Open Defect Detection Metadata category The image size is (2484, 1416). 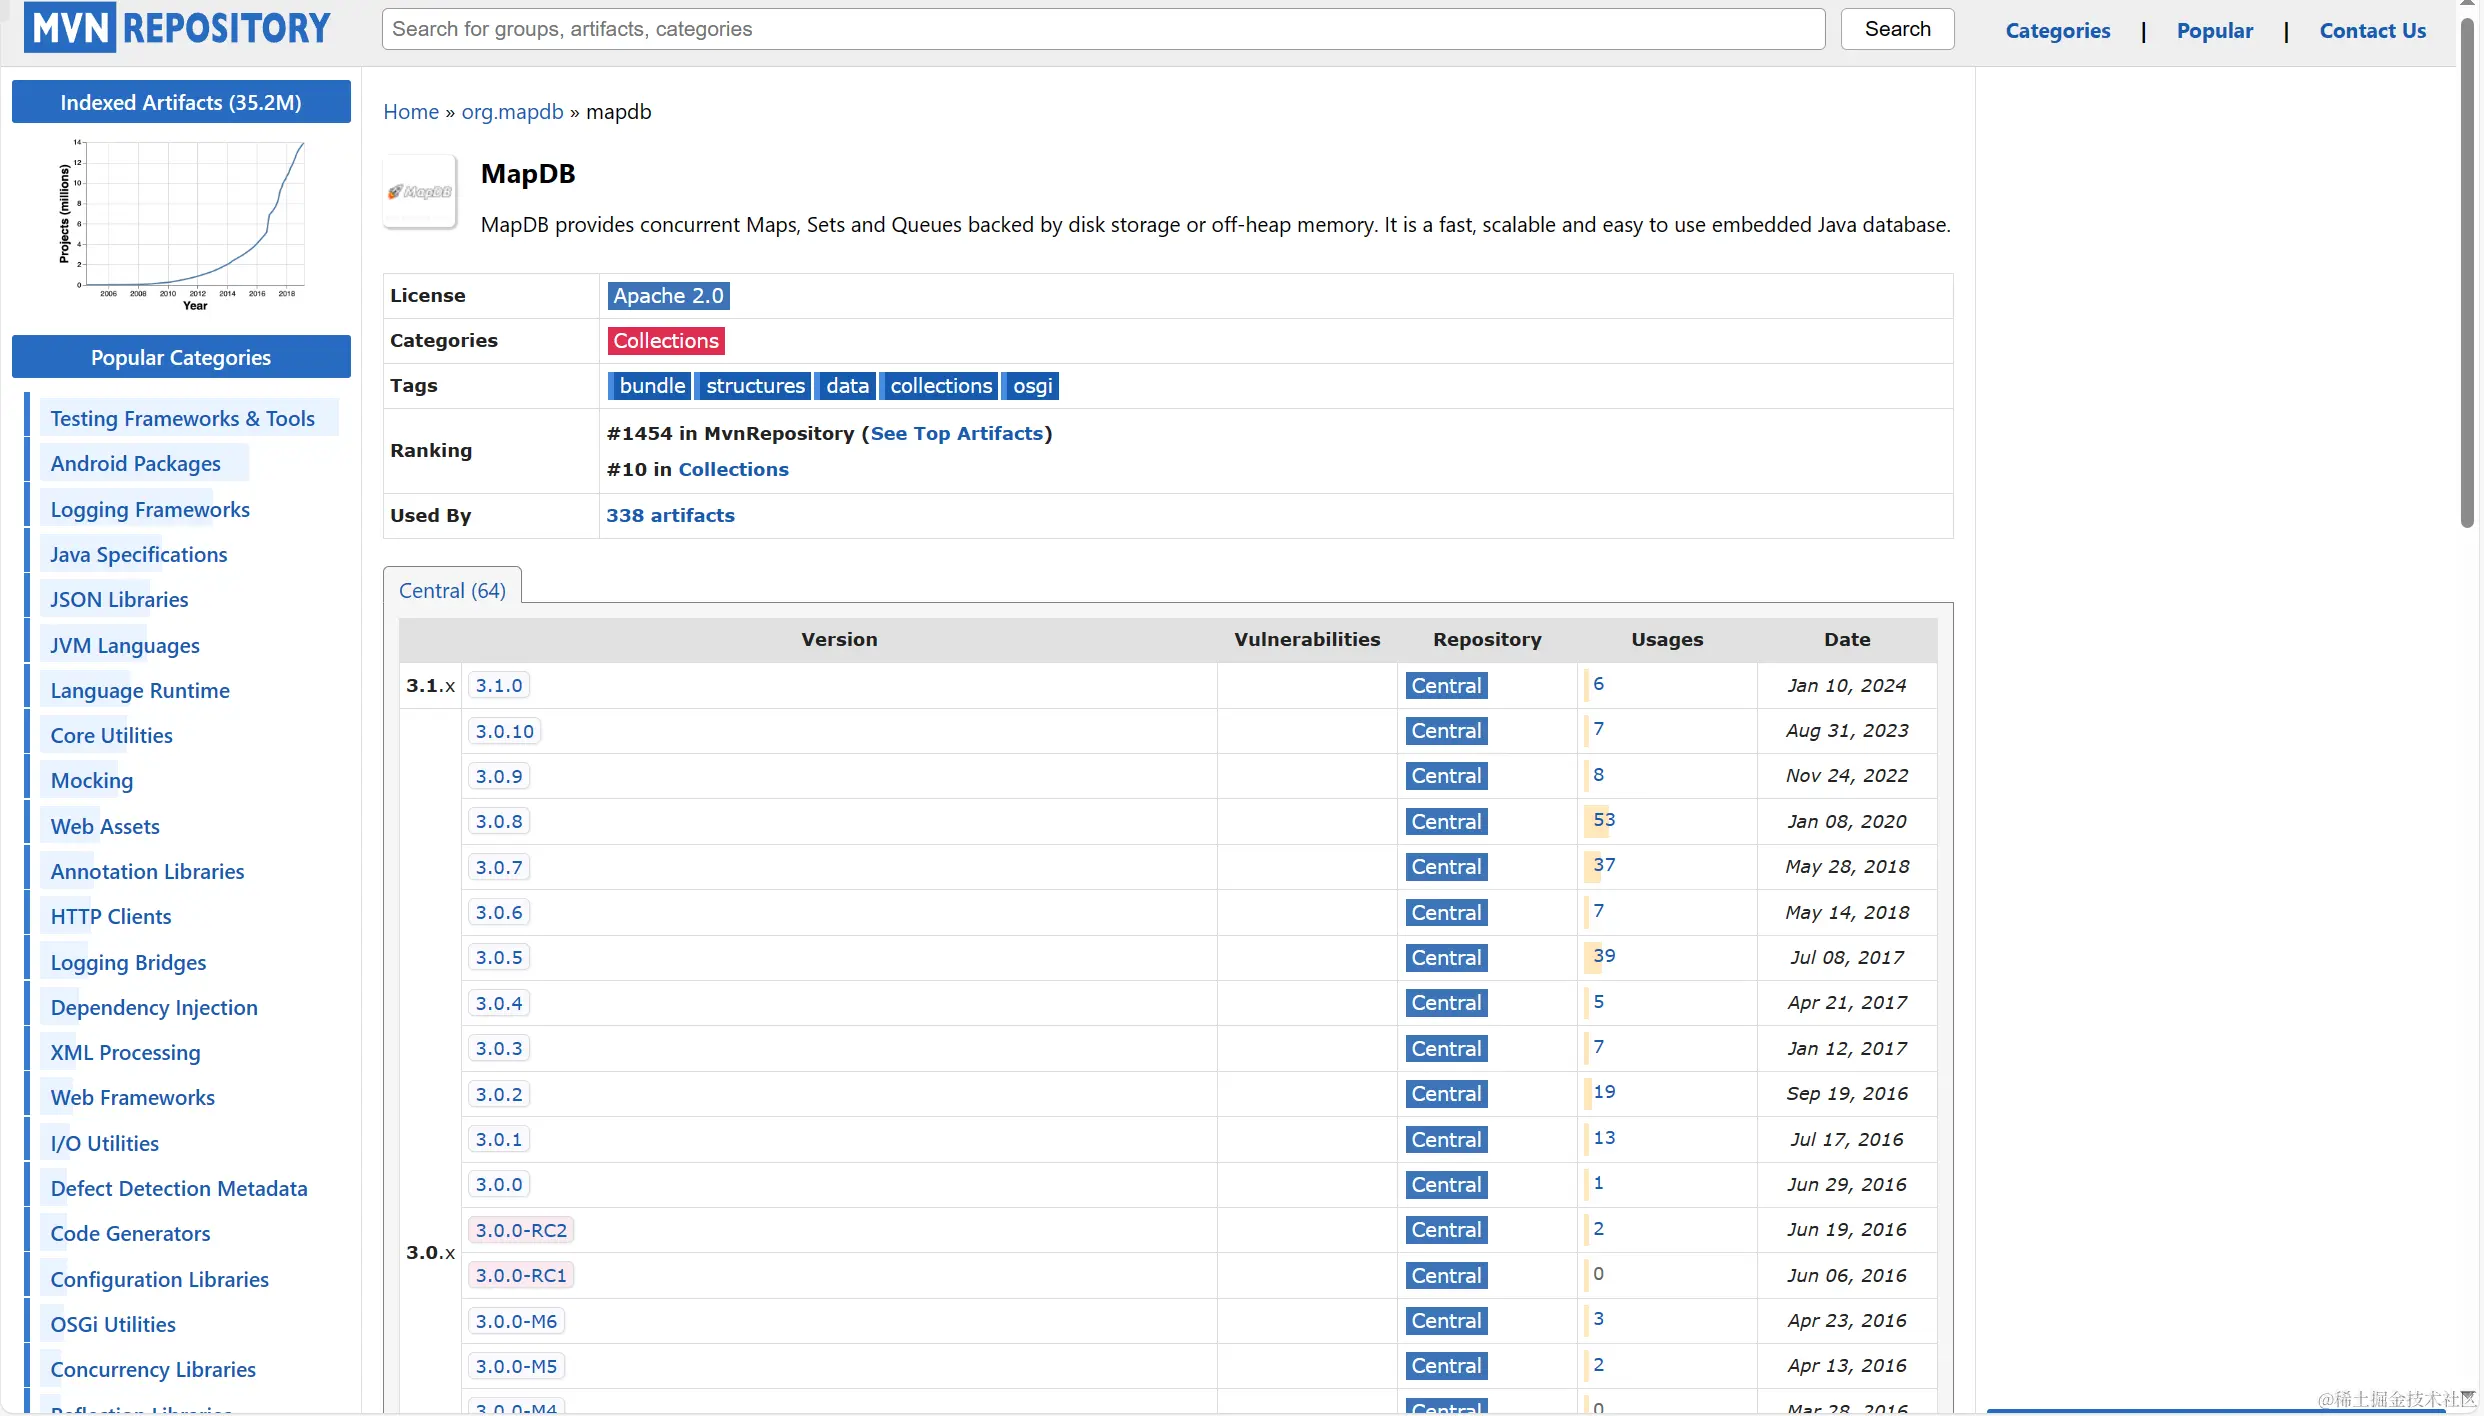[x=179, y=1189]
